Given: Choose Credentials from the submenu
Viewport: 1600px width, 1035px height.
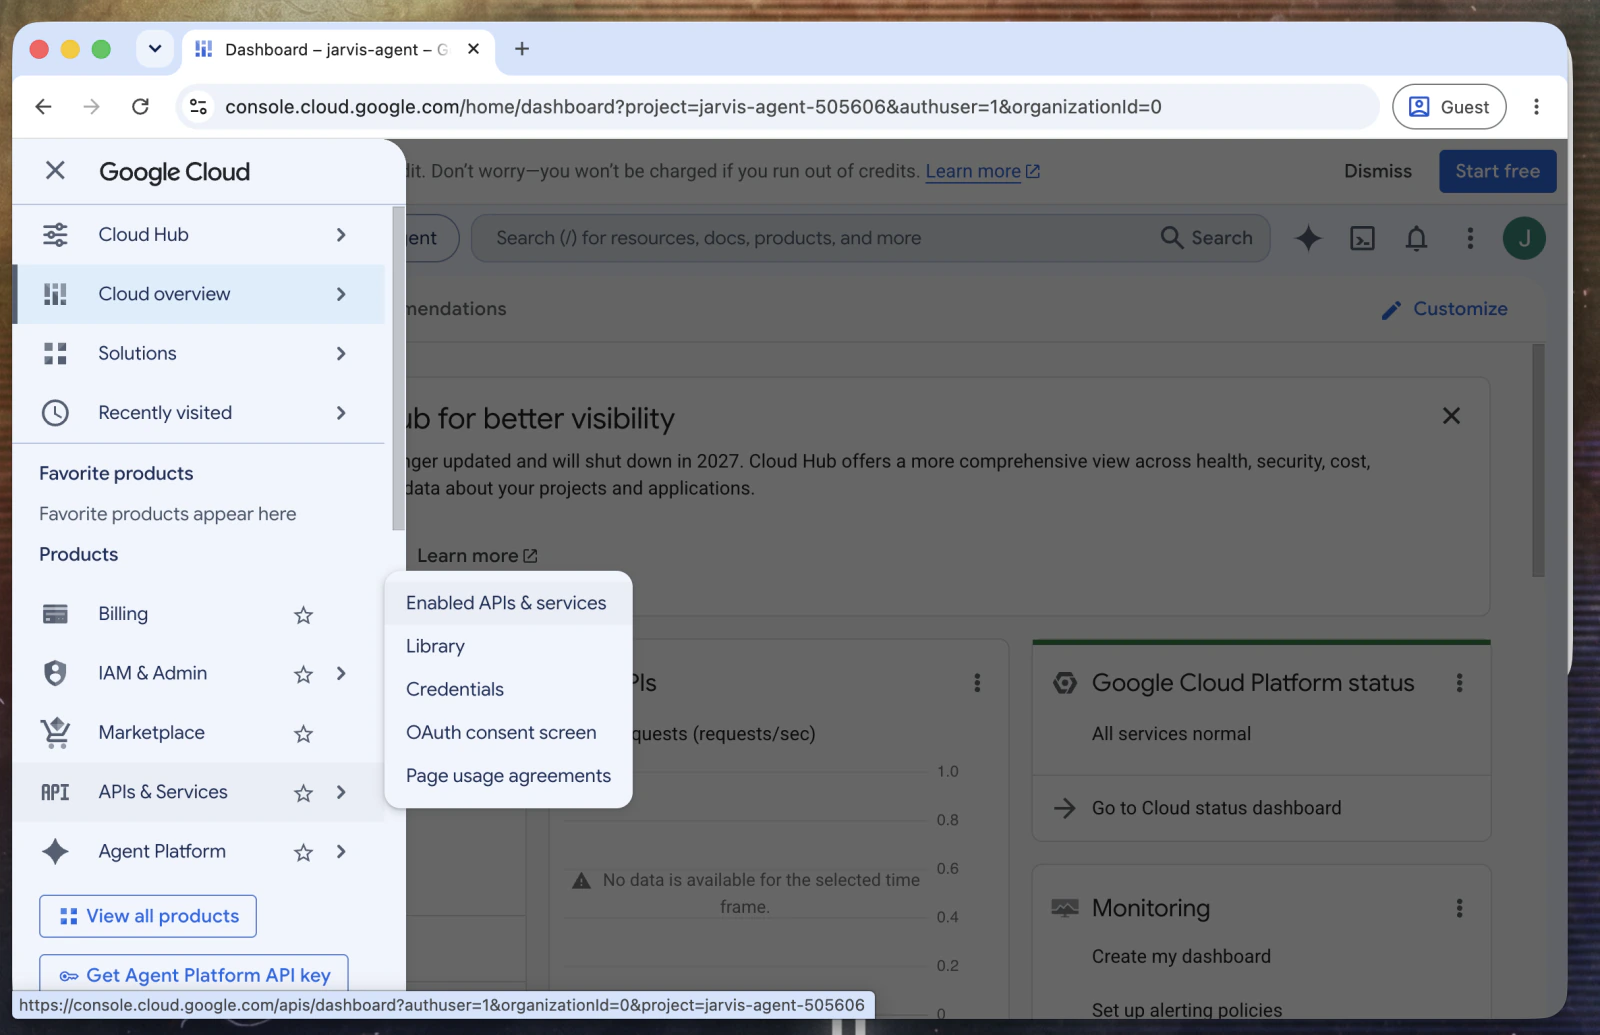Looking at the screenshot, I should point(508,689).
